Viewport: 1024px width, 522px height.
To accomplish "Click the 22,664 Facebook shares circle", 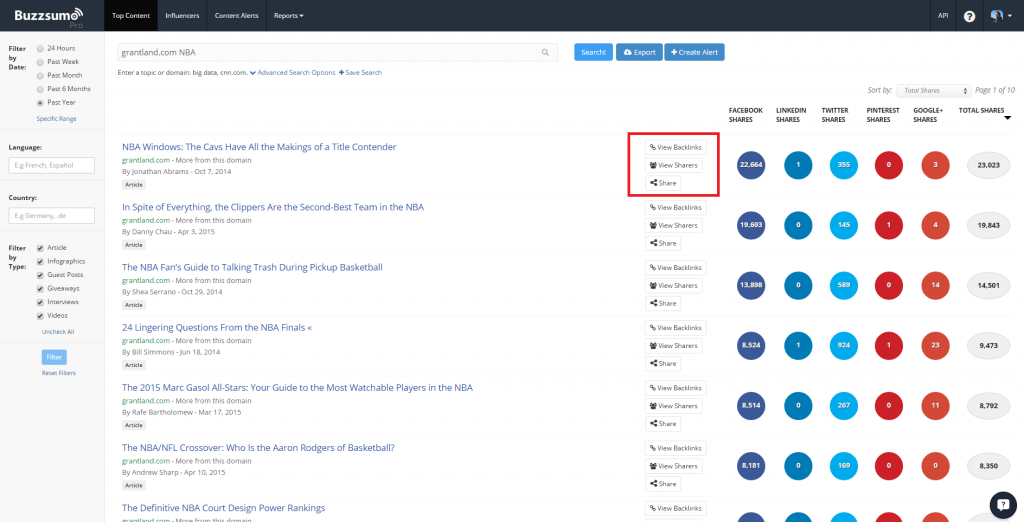I will tap(750, 165).
